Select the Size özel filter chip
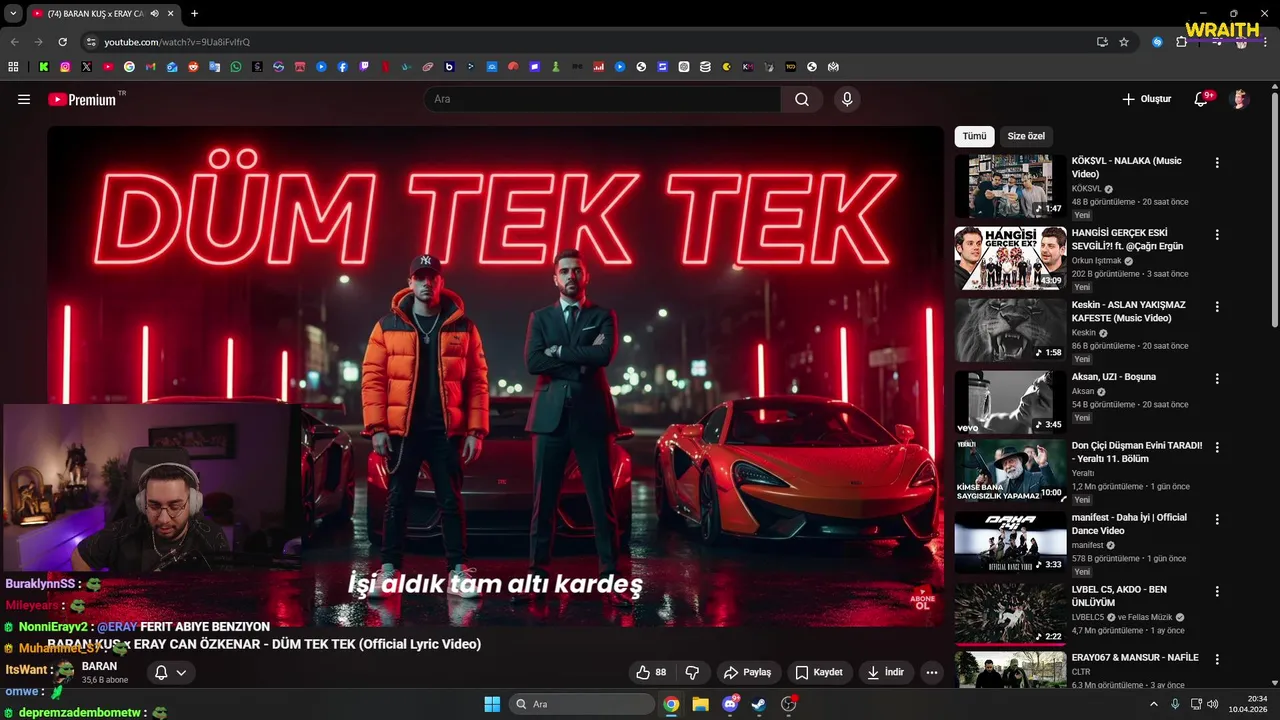The height and width of the screenshot is (720, 1280). point(1026,136)
